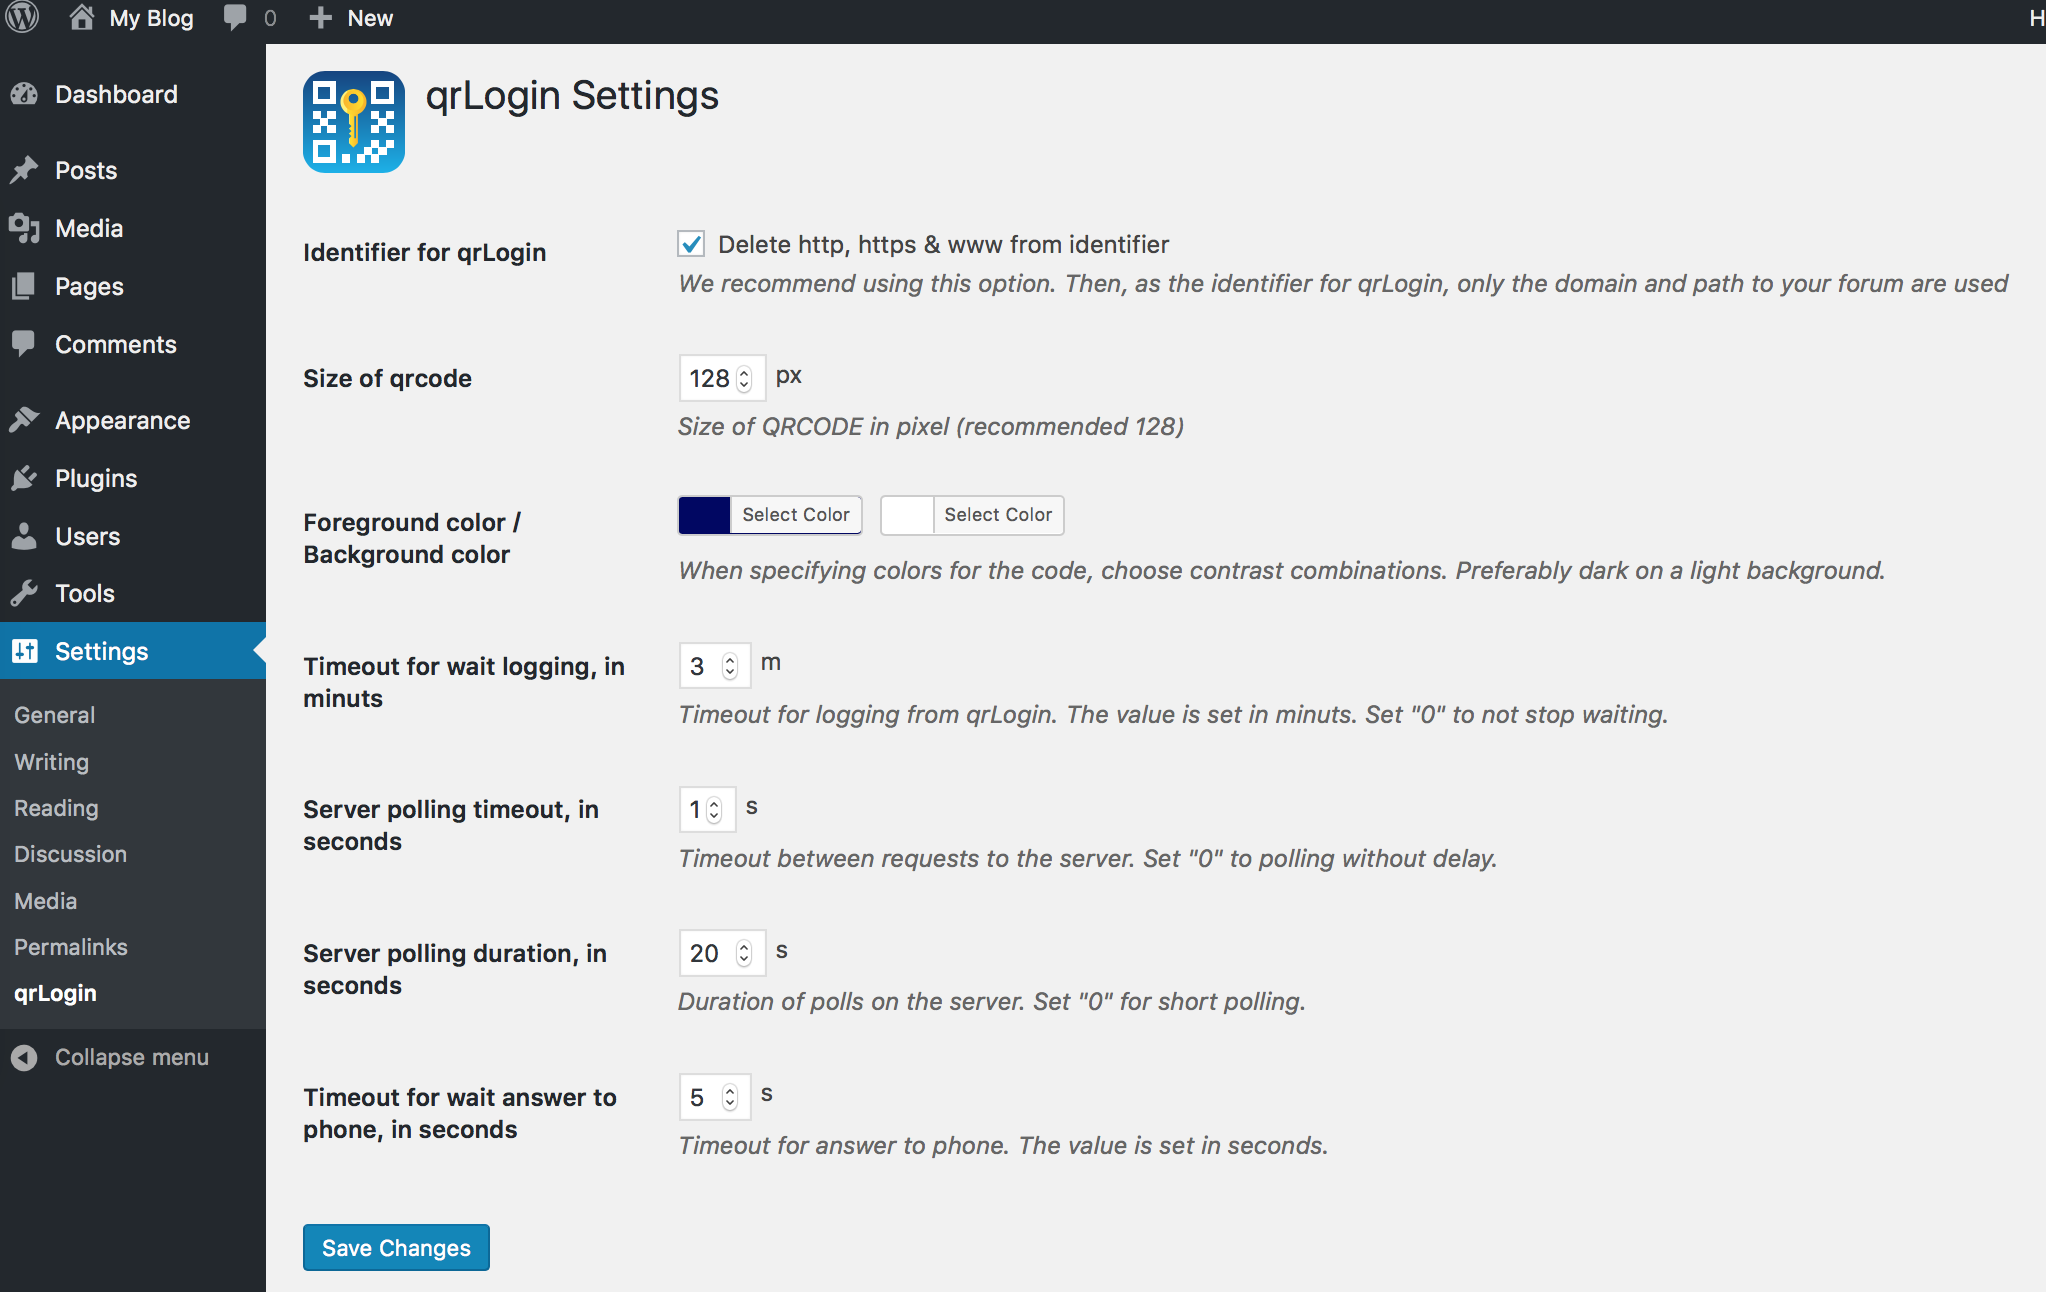Click the Save Changes button
The height and width of the screenshot is (1292, 2046).
tap(395, 1247)
